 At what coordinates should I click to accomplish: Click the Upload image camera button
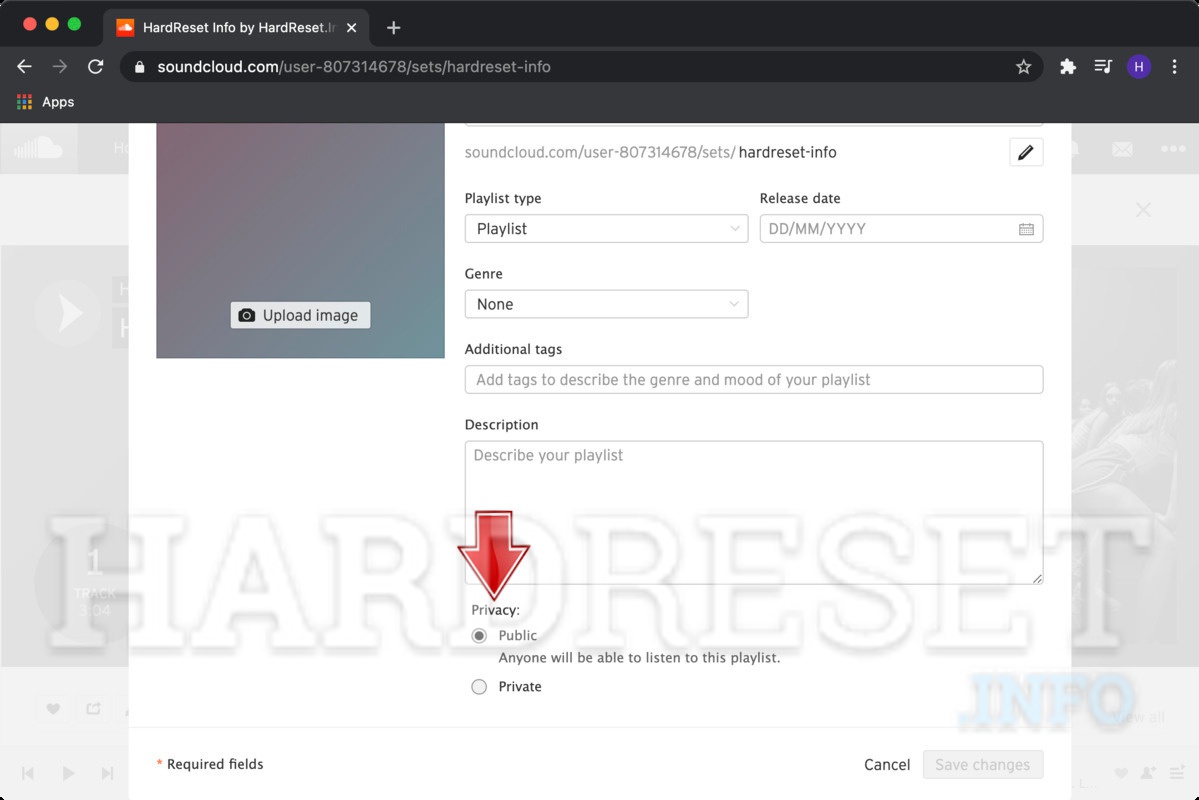point(300,314)
